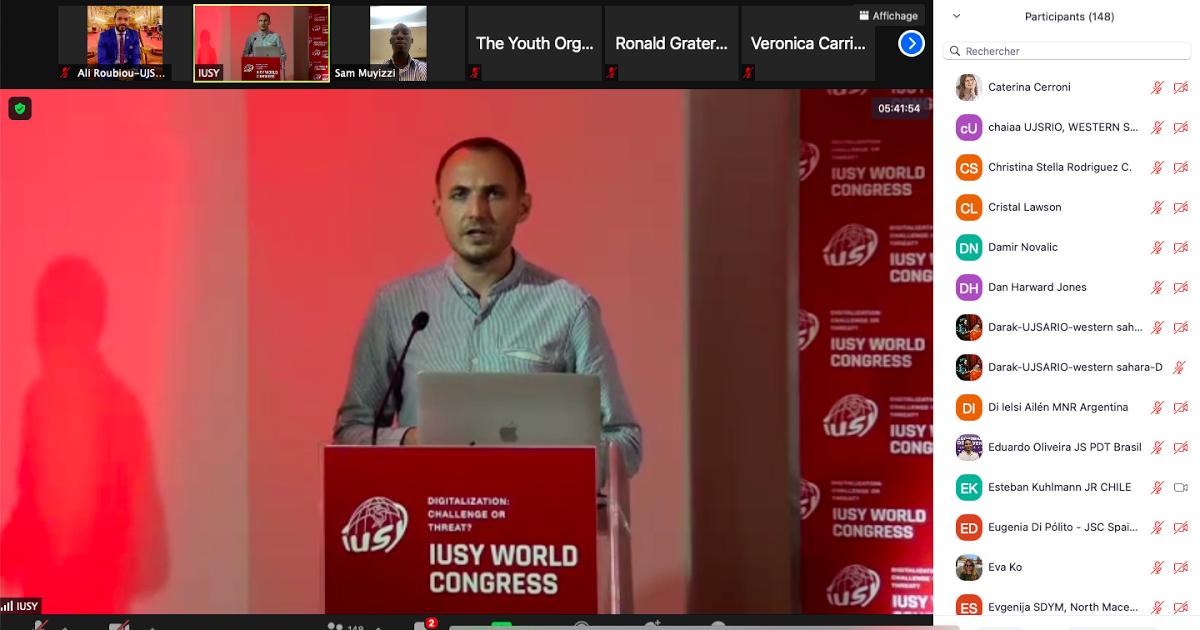Open the Affichage view menu
The image size is (1200, 630).
click(889, 16)
